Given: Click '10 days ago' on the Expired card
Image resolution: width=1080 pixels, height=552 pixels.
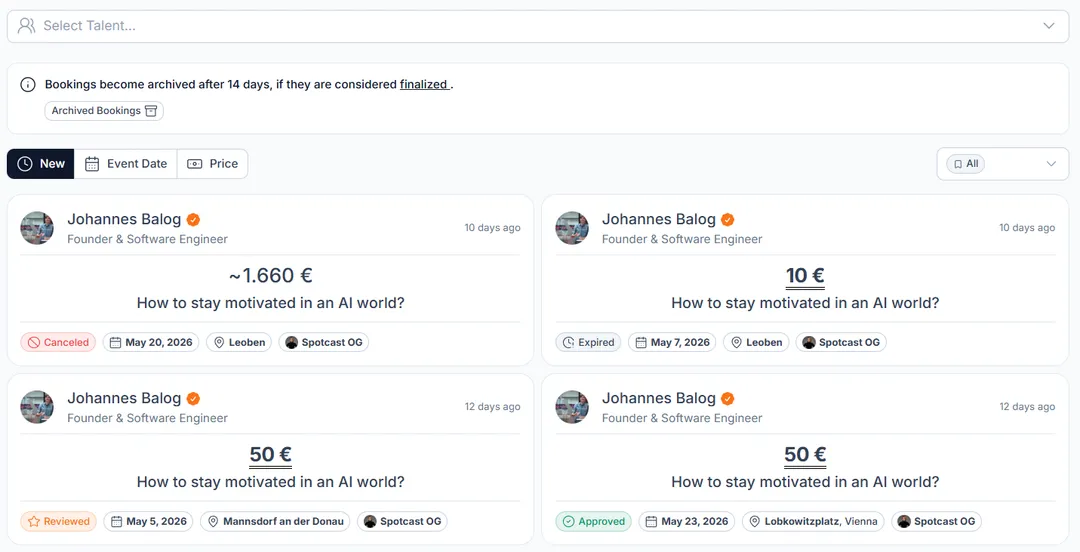Looking at the screenshot, I should coord(1027,228).
